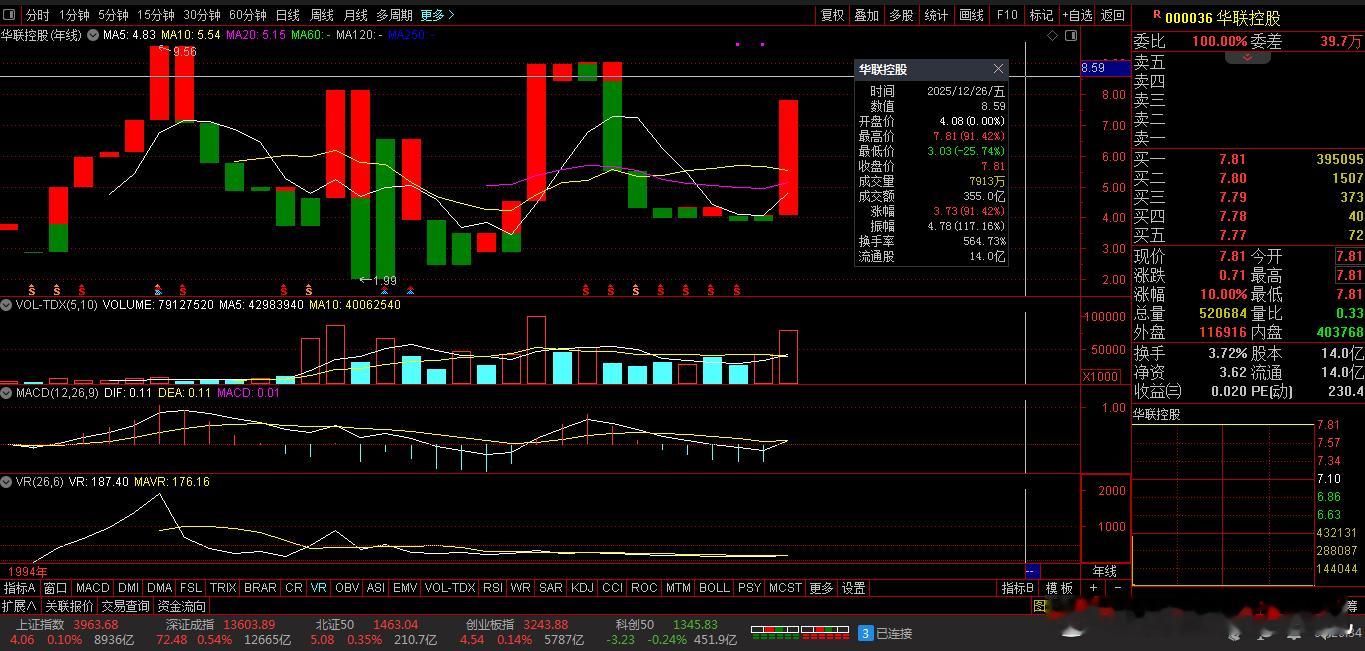Open the 关联报价 tab

coord(69,606)
